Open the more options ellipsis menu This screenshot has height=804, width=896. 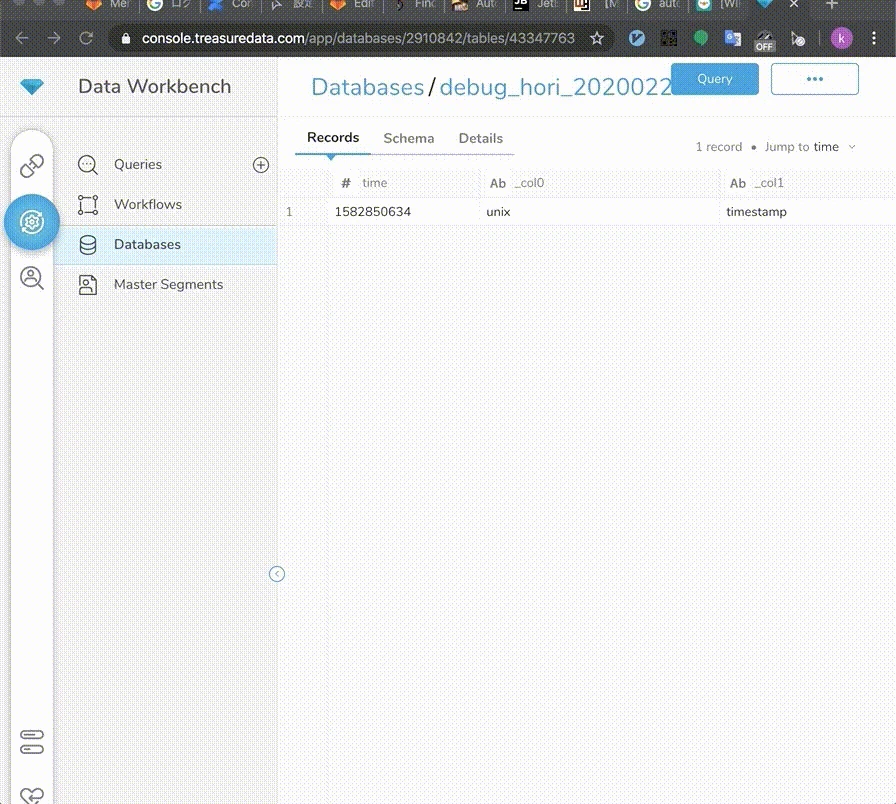(x=814, y=79)
